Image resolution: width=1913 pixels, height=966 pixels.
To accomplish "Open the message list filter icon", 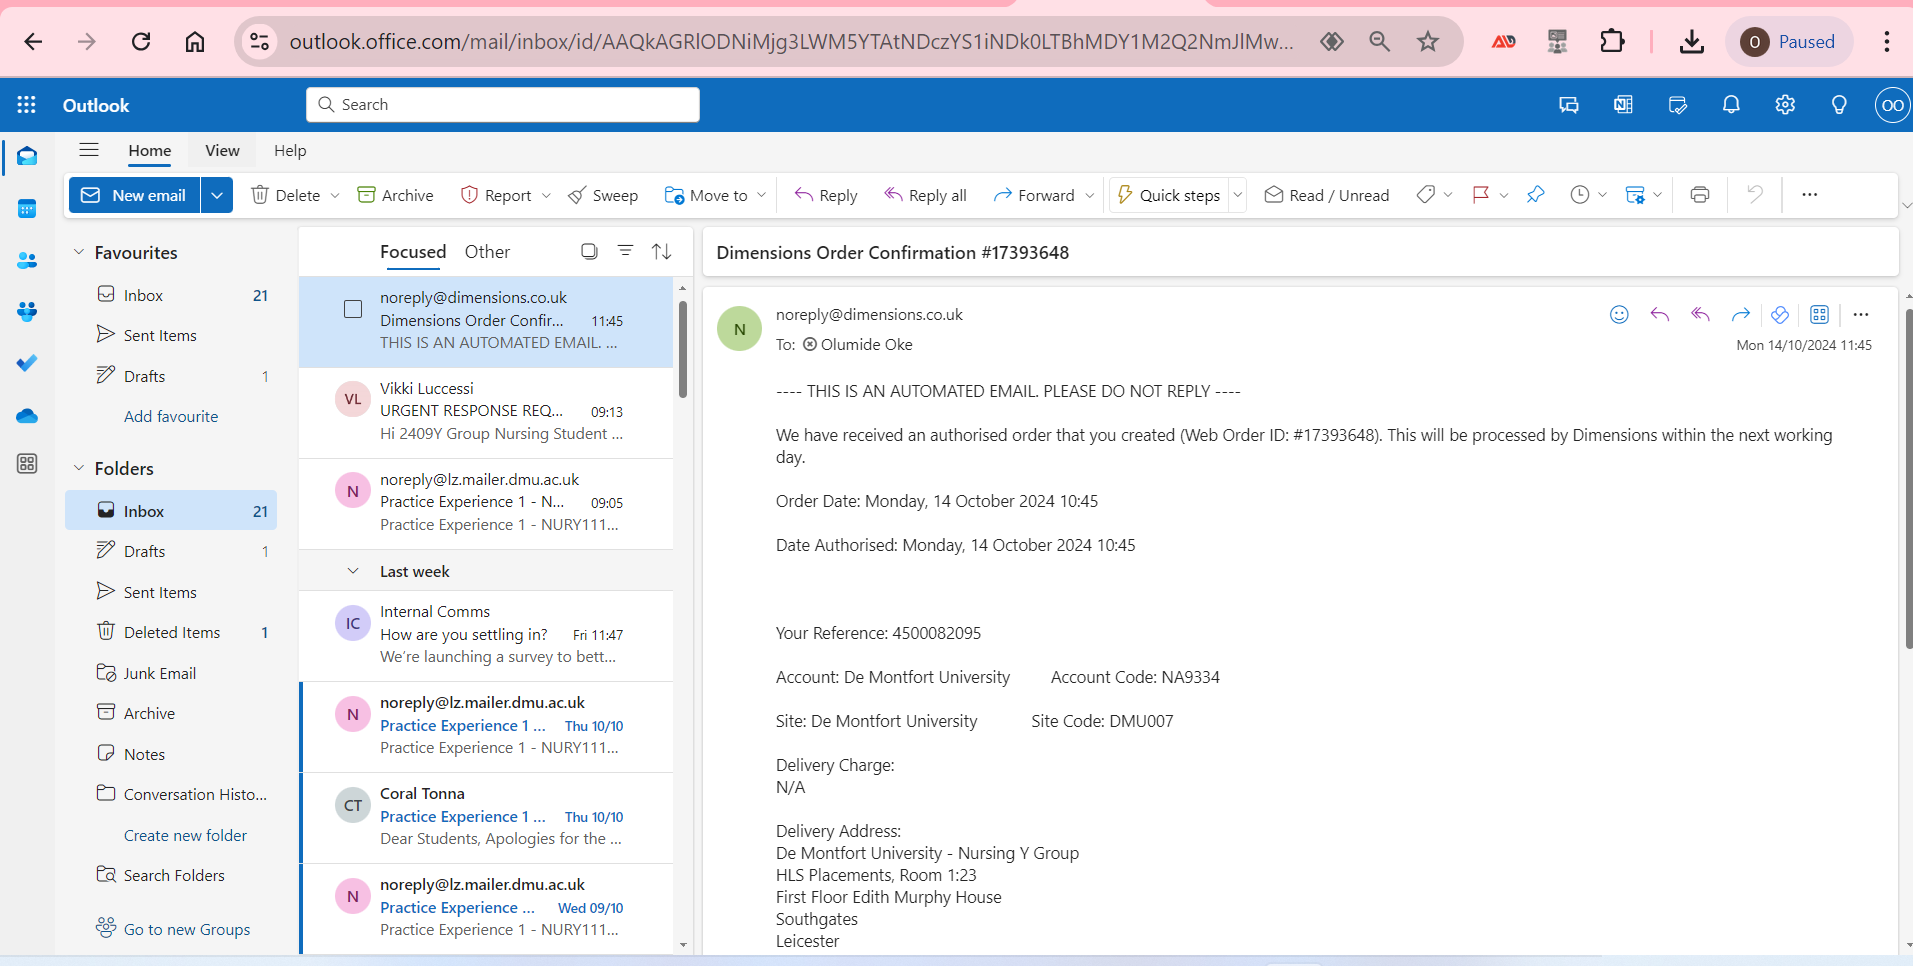I will click(625, 252).
